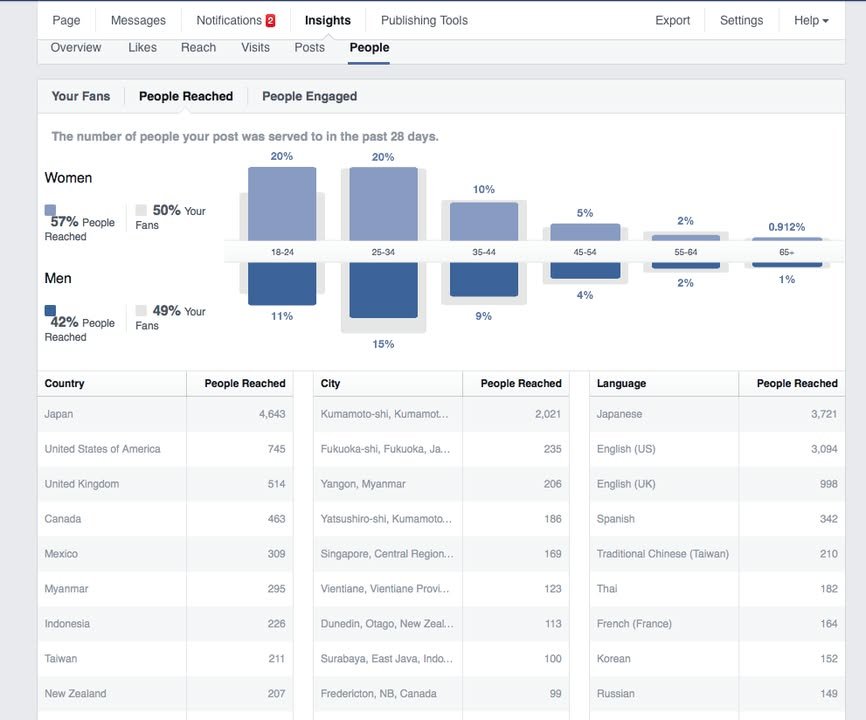Show the People Engaged tab
Image resolution: width=866 pixels, height=720 pixels.
pos(309,97)
